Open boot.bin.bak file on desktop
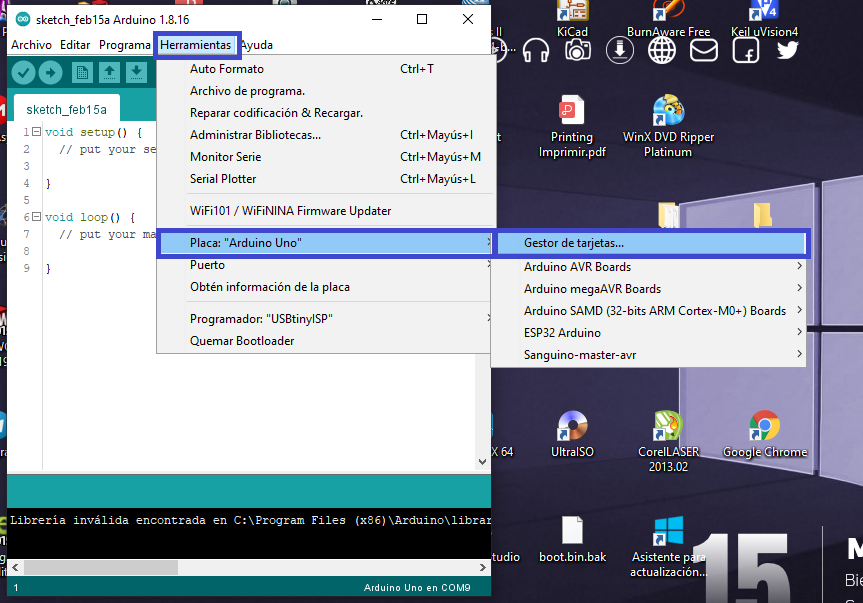 [572, 540]
